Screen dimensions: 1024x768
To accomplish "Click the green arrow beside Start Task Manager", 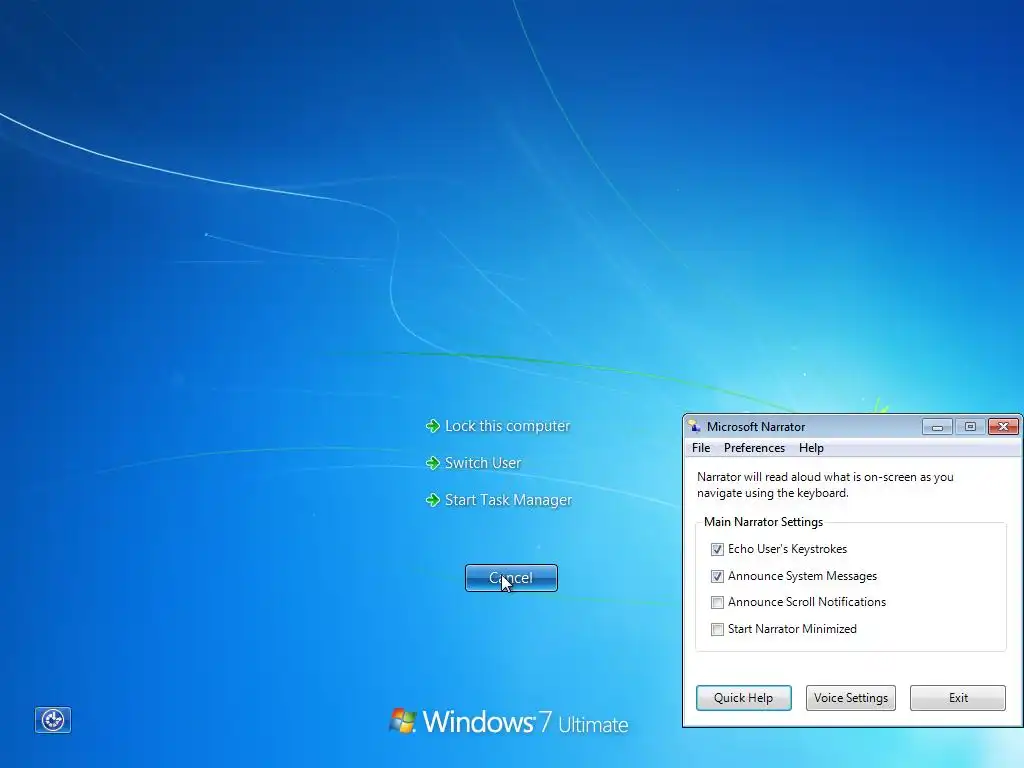I will click(432, 500).
